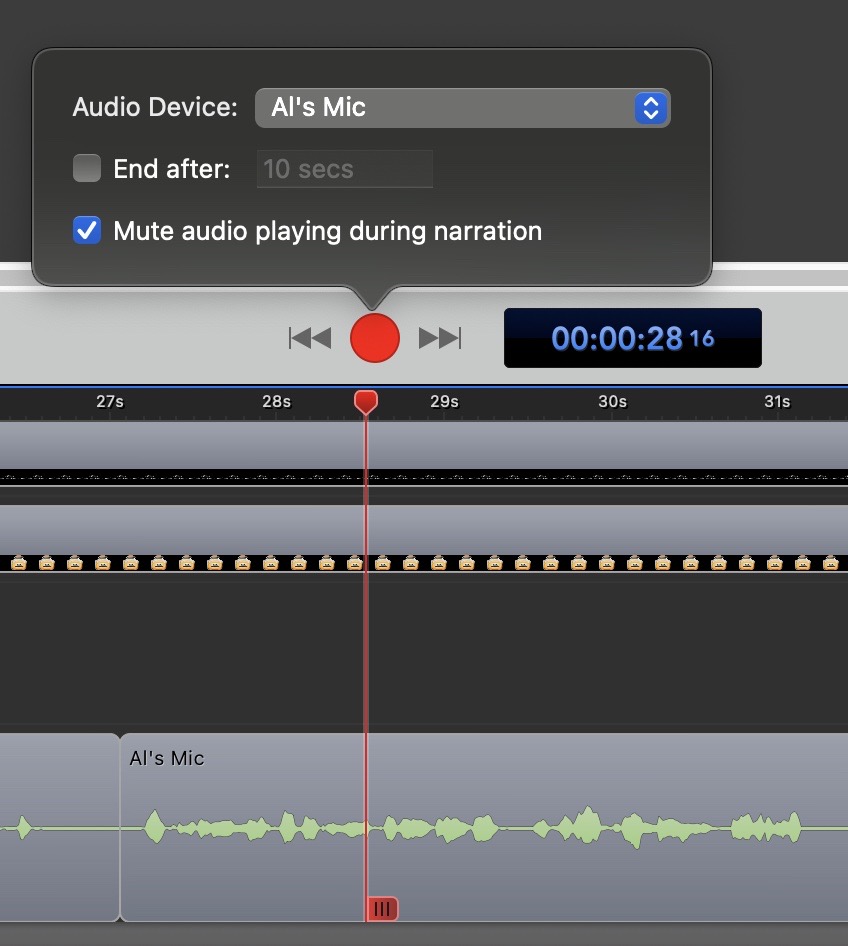848x946 pixels.
Task: Click the skip backward transport button
Action: tap(310, 338)
